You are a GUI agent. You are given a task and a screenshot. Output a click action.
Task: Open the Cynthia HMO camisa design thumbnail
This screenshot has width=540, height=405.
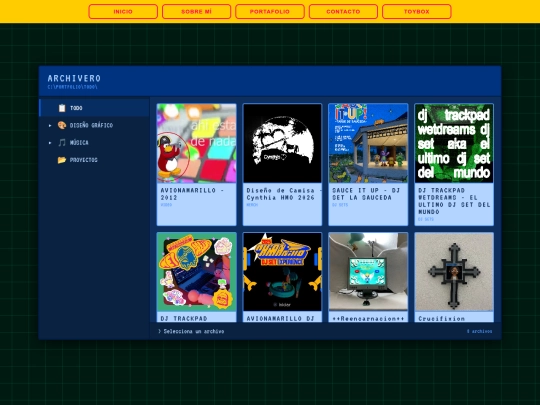(x=282, y=143)
